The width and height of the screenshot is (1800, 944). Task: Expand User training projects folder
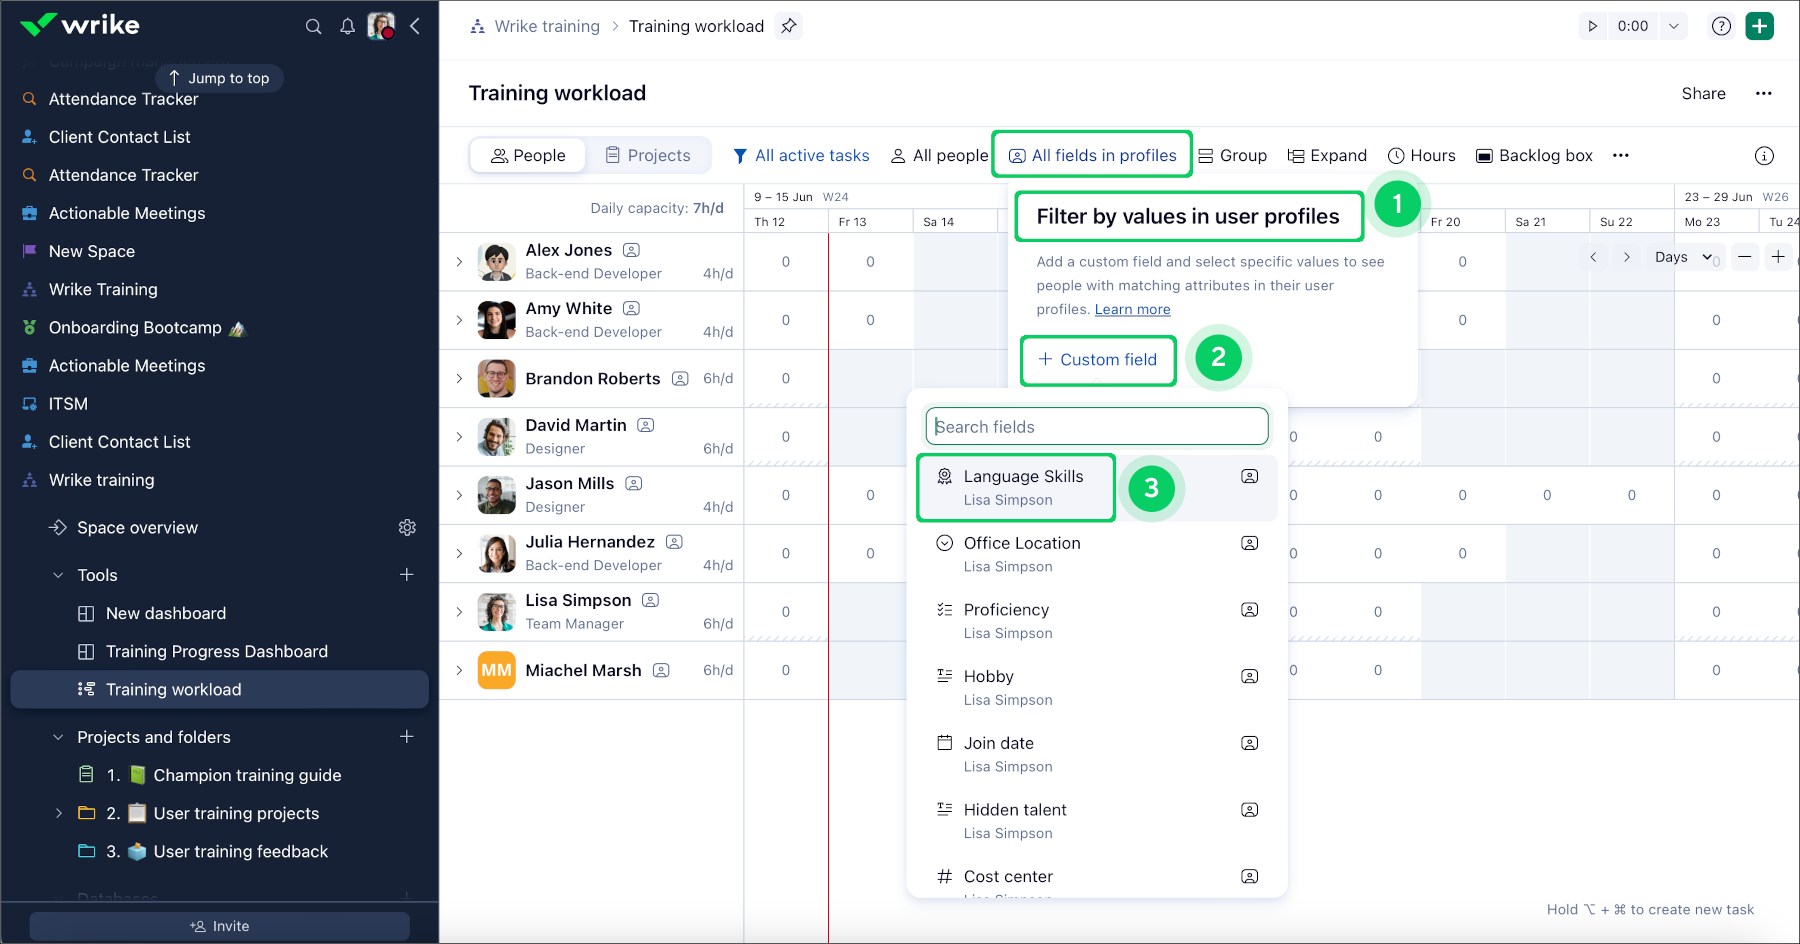58,813
